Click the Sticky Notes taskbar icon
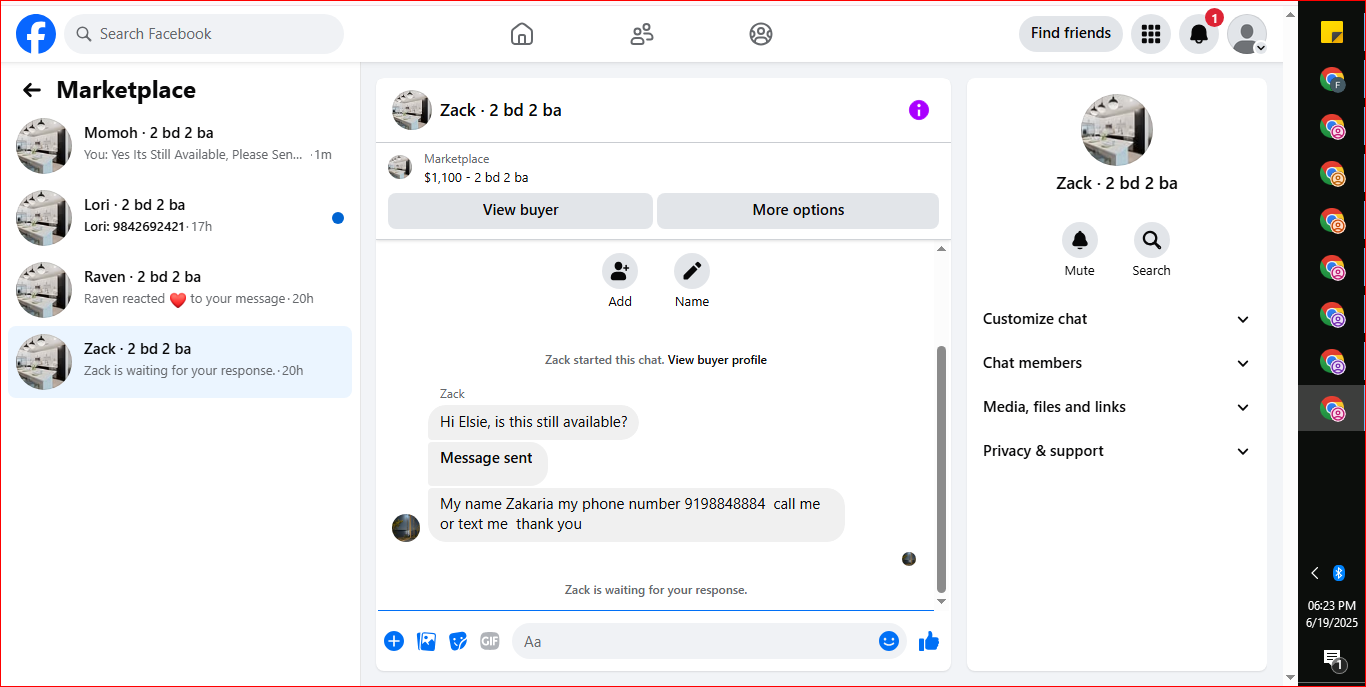The height and width of the screenshot is (687, 1366). pyautogui.click(x=1332, y=32)
